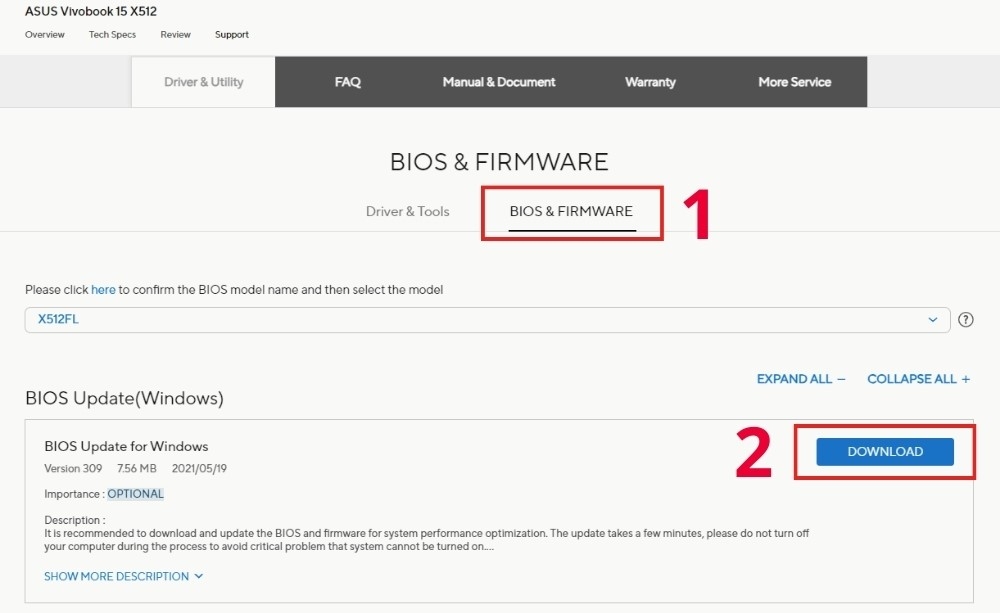The width and height of the screenshot is (1000, 613).
Task: Click the X512FL model selection field
Action: 487,320
